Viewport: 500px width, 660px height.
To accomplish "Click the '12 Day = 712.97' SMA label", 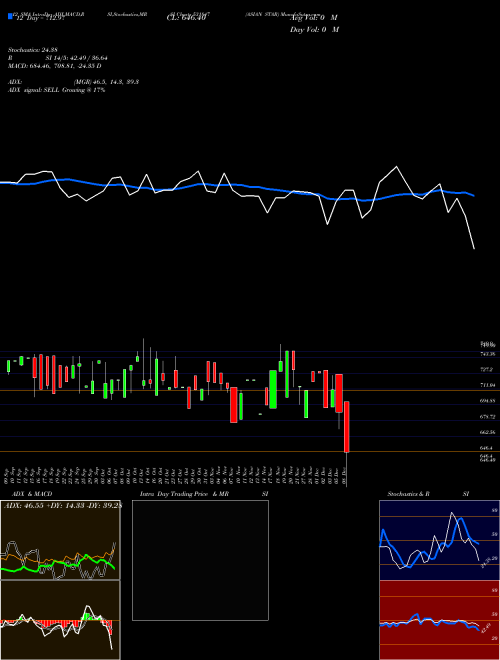I will (39, 18).
